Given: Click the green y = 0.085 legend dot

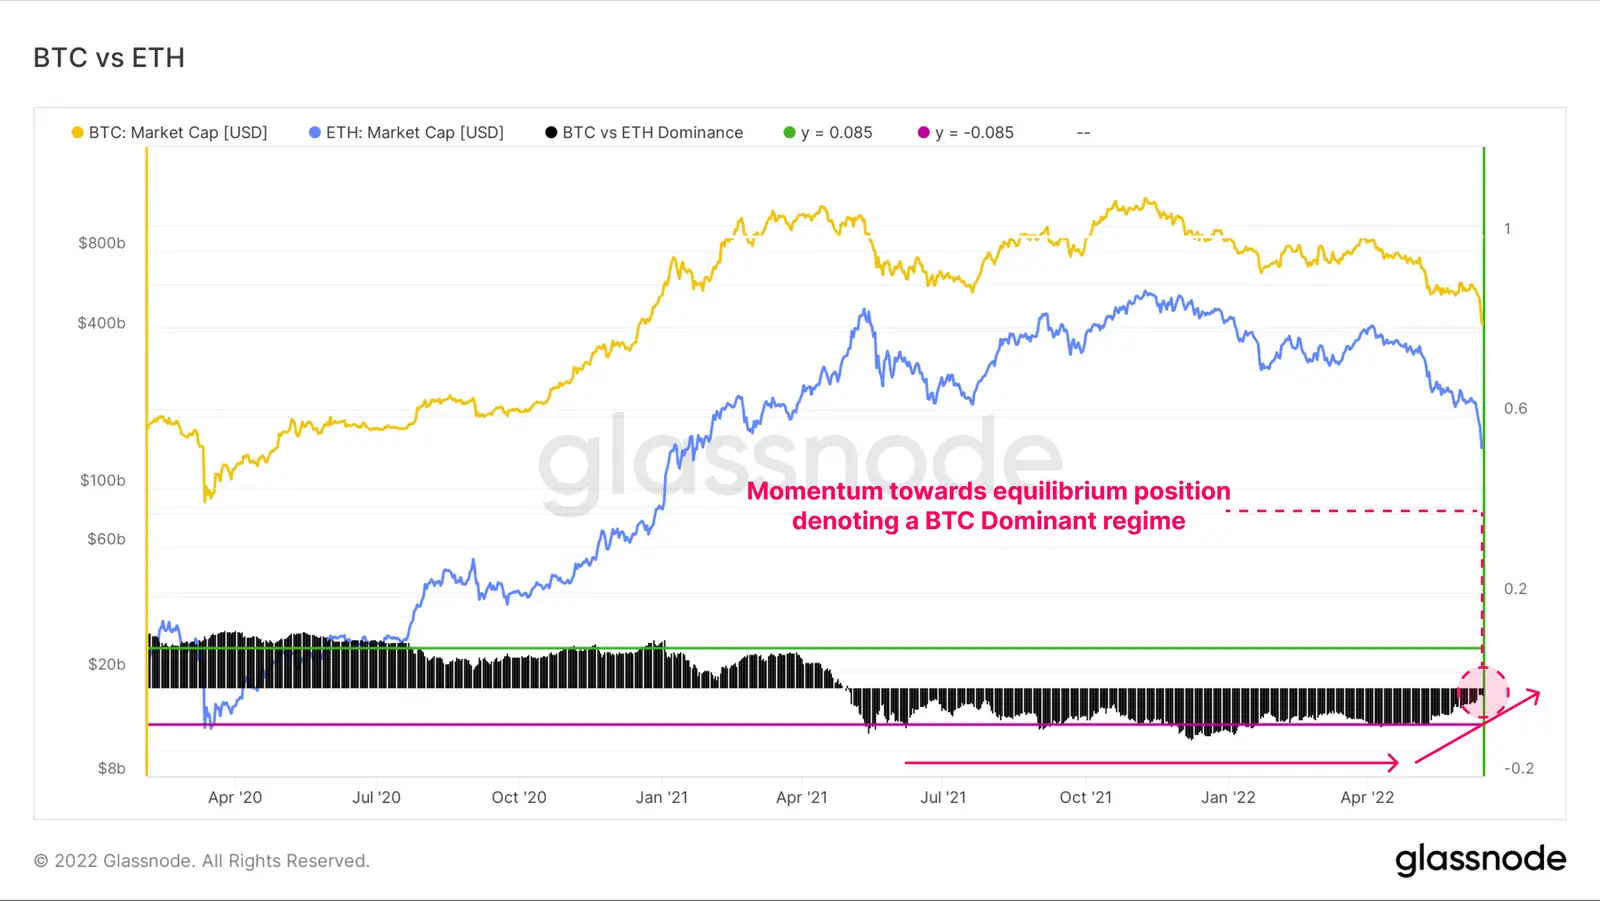Looking at the screenshot, I should [789, 133].
